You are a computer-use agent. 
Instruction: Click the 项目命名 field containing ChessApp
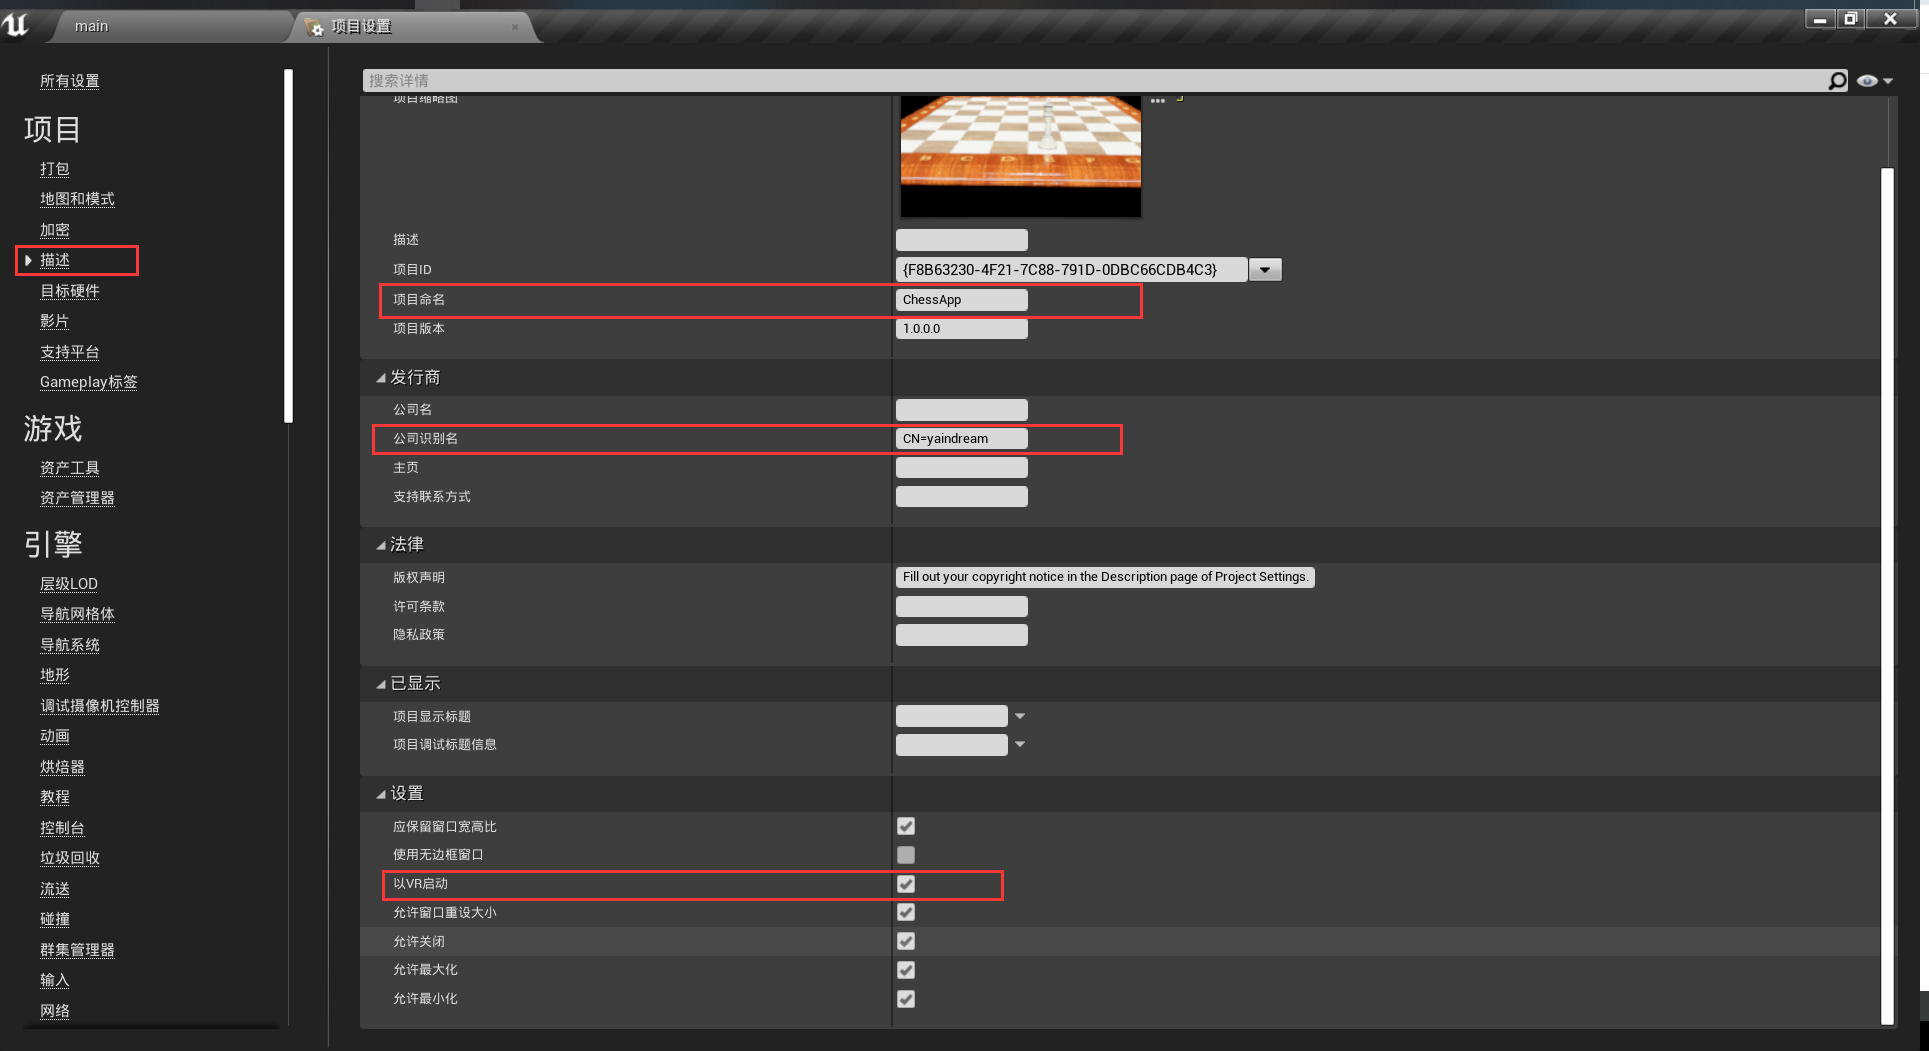pyautogui.click(x=961, y=300)
